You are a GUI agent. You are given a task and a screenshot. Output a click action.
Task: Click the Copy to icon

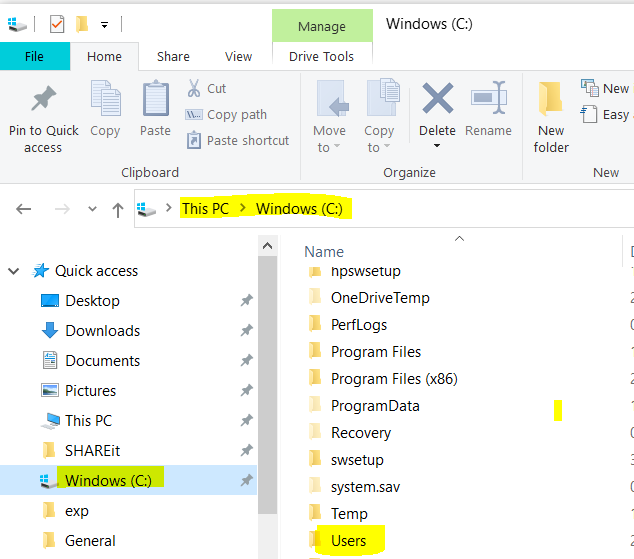point(383,97)
